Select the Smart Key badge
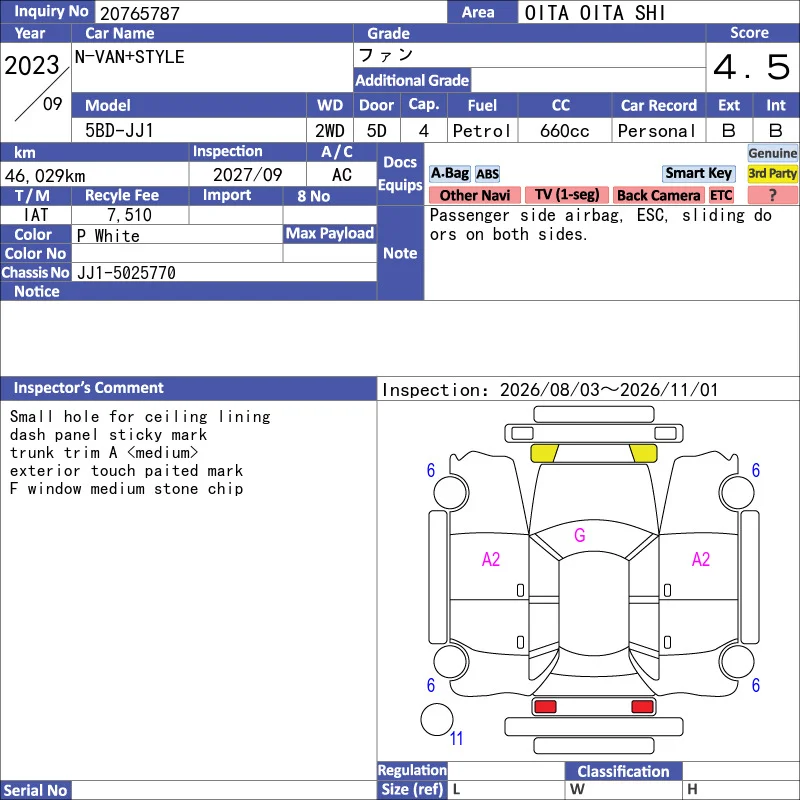Image resolution: width=800 pixels, height=800 pixels. 698,173
